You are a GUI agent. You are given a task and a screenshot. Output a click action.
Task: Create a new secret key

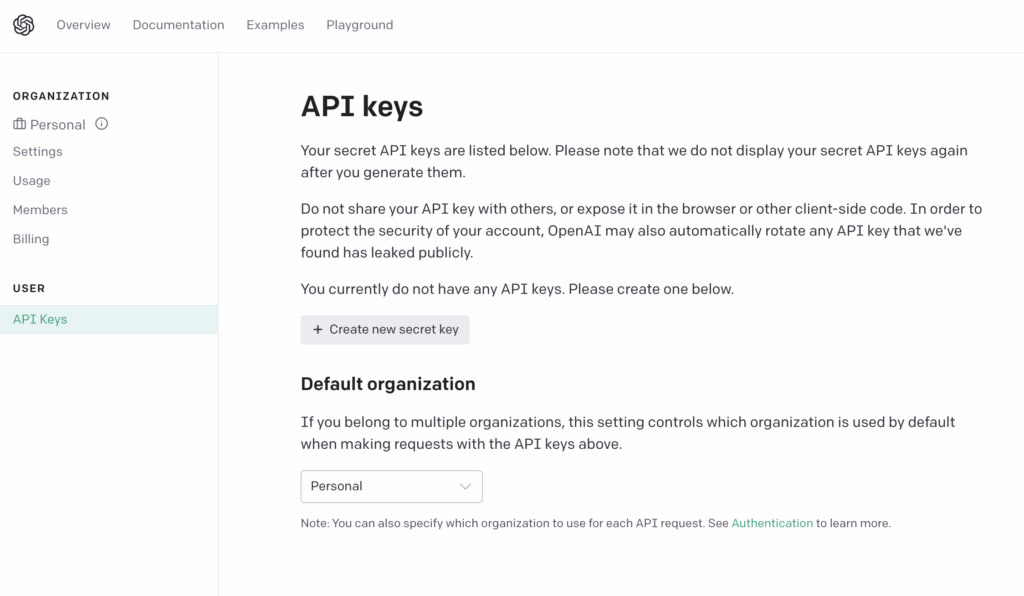[385, 330]
